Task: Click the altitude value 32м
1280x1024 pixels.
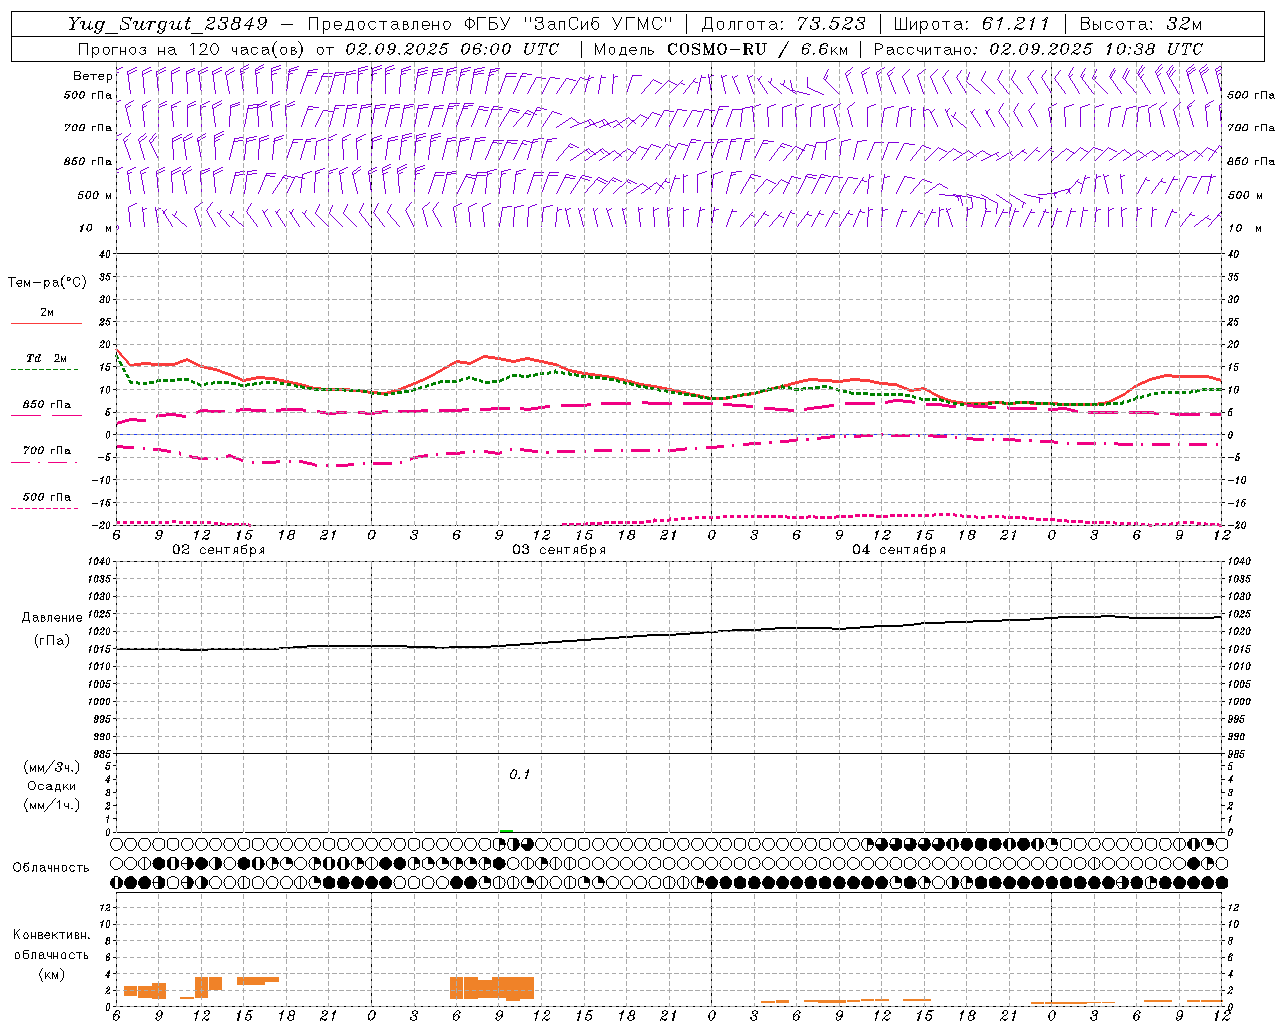Action: 1184,24
